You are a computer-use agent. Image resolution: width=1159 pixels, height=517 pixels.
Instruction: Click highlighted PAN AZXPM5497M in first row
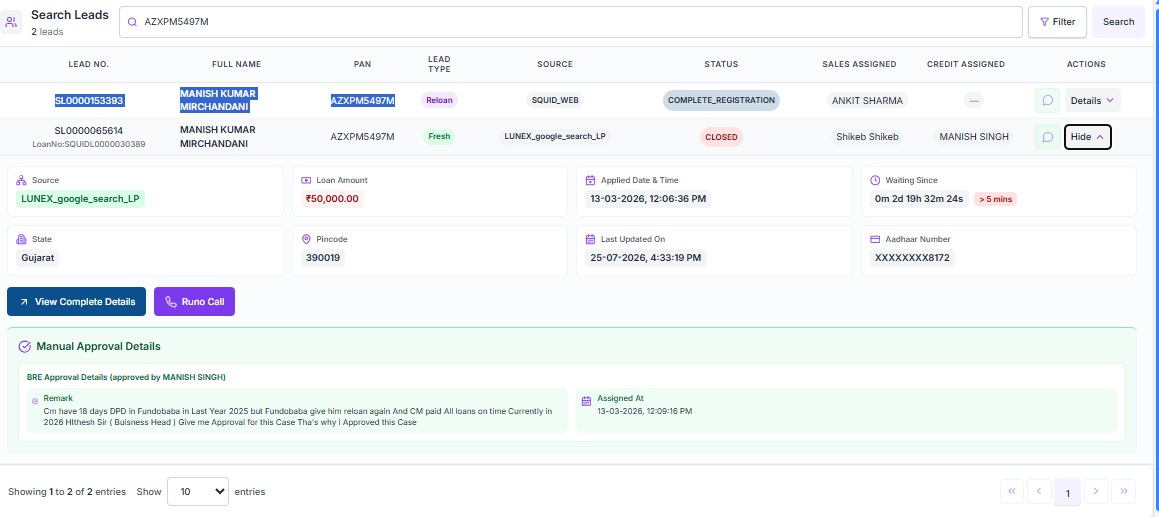362,101
